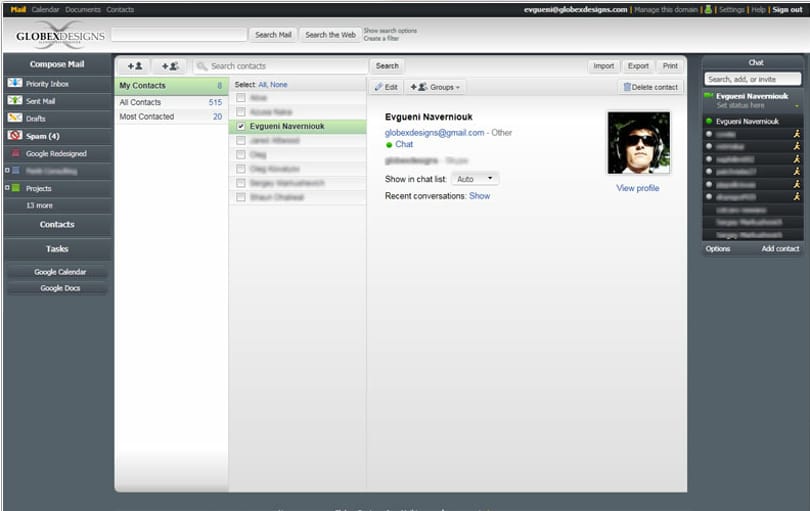Open Settings in the top bar
This screenshot has width=810, height=511.
coord(731,9)
